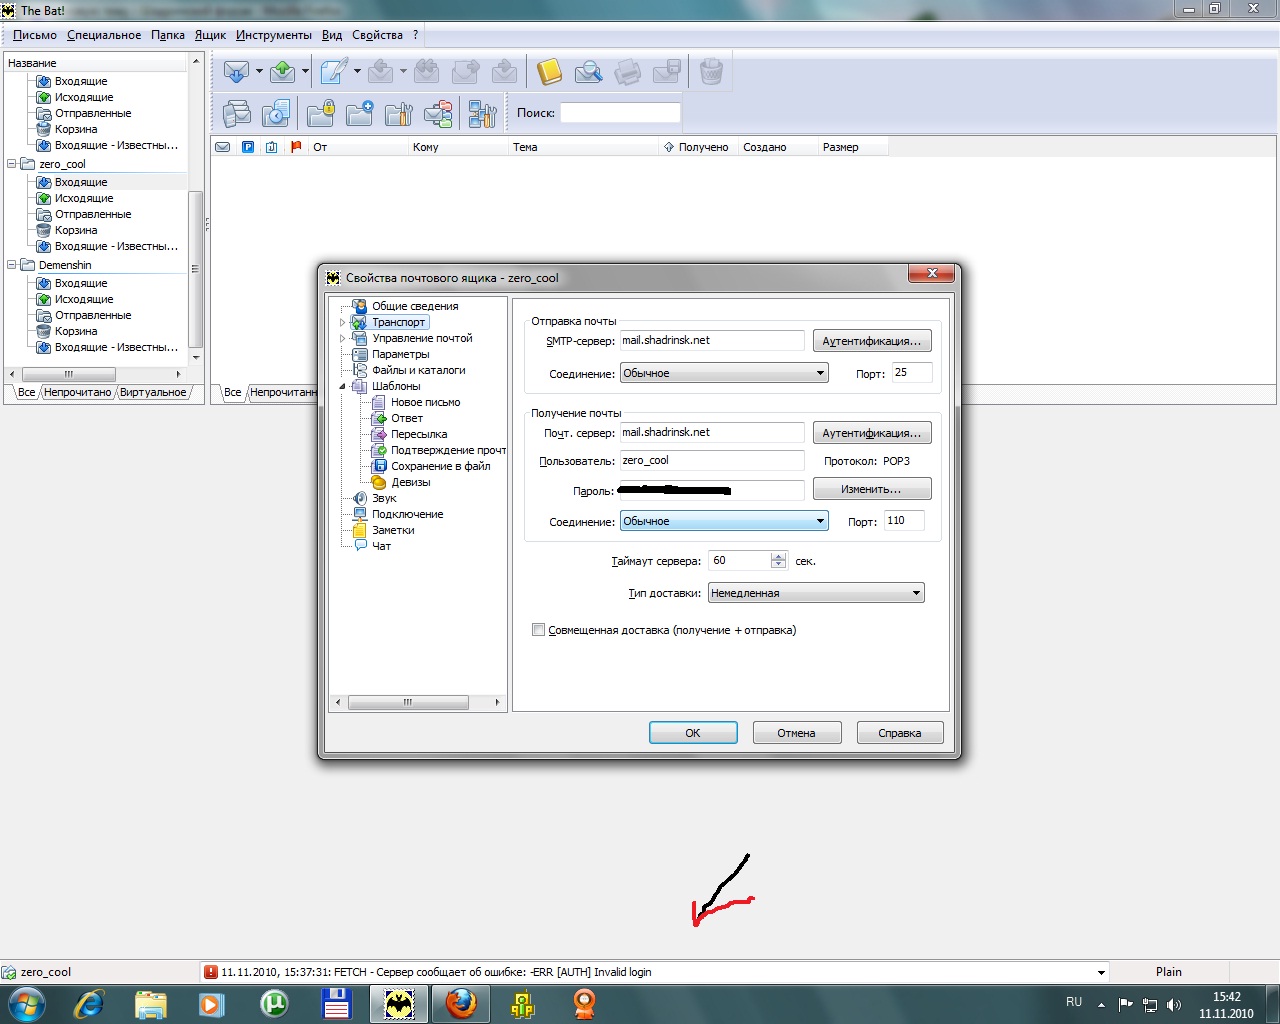This screenshot has width=1280, height=1024.
Task: Click the Windows Start orb
Action: (26, 1003)
